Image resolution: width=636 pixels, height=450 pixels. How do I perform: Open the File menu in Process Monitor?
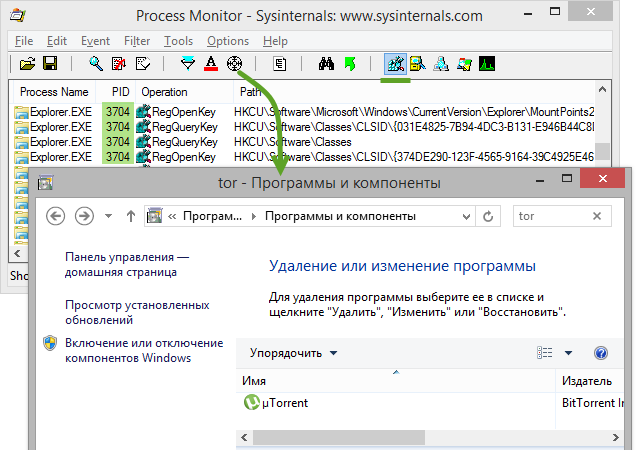(x=24, y=41)
